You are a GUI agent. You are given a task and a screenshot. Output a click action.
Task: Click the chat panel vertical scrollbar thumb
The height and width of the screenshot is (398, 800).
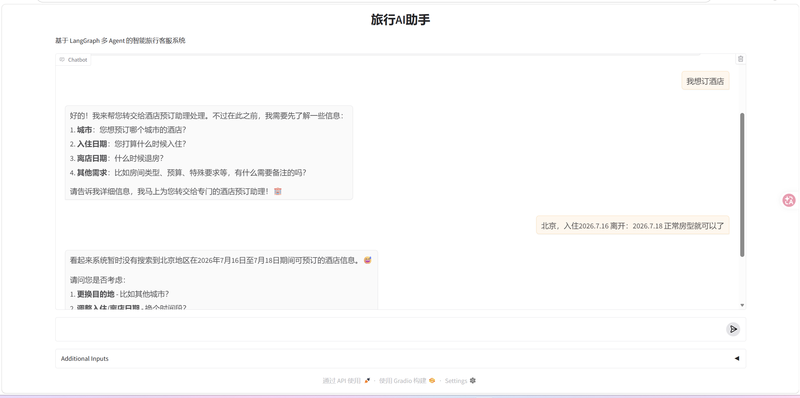tap(742, 185)
